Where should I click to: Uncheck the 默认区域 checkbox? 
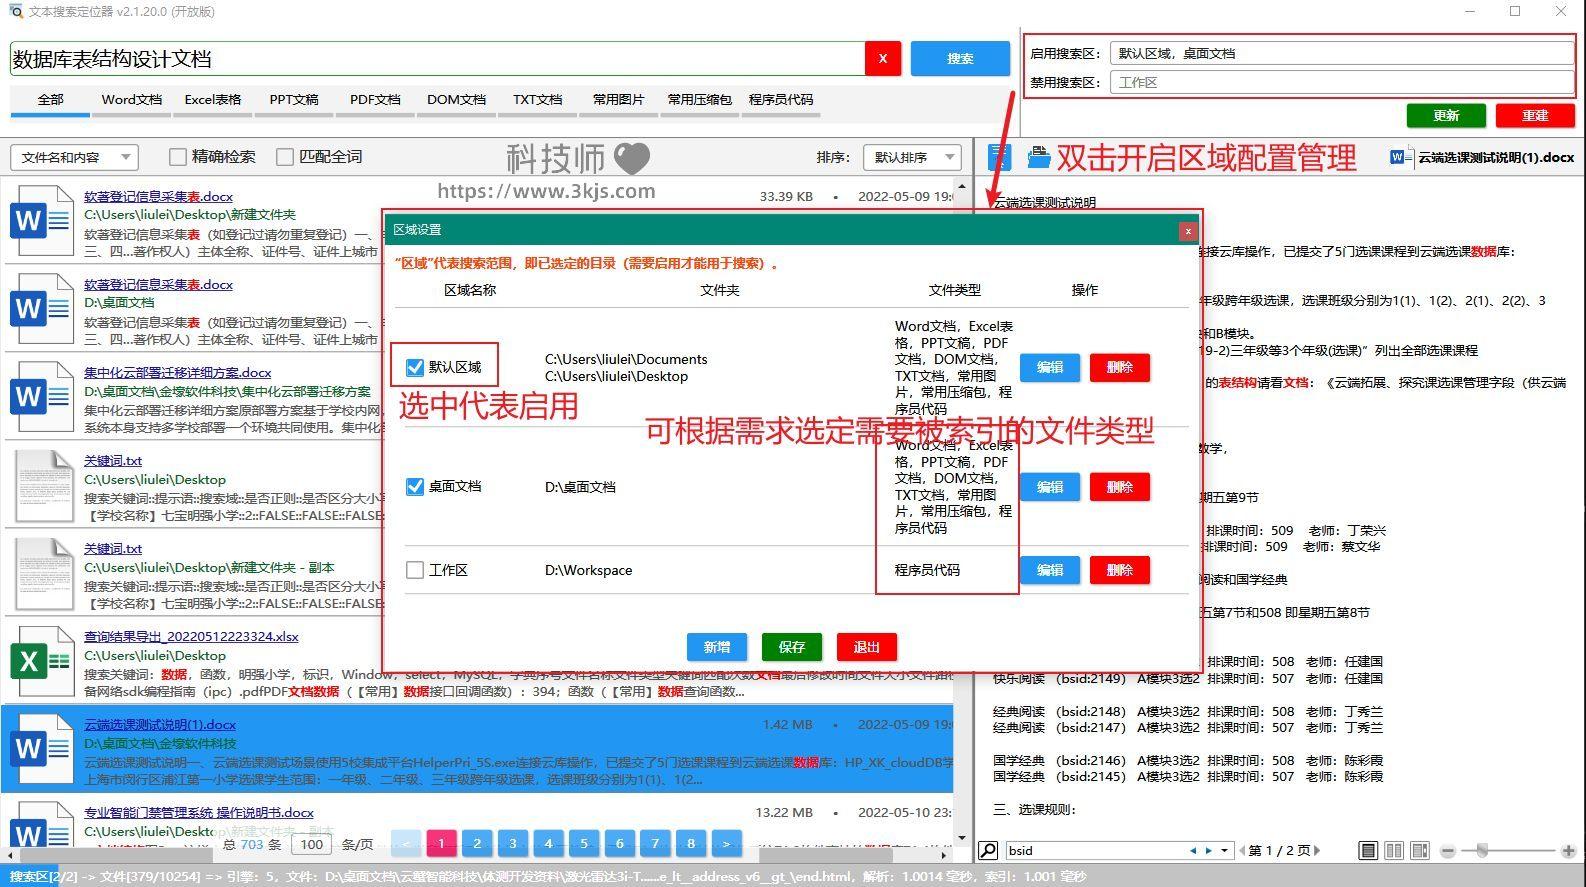[415, 367]
